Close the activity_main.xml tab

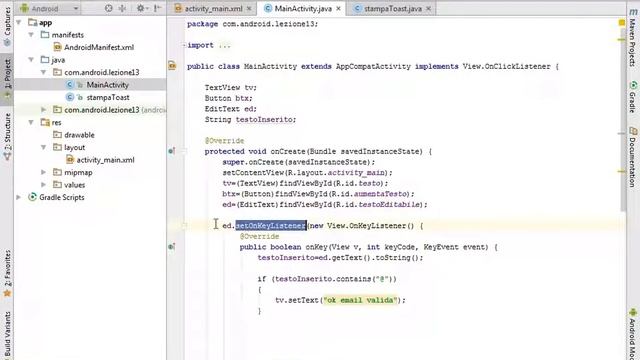click(249, 9)
